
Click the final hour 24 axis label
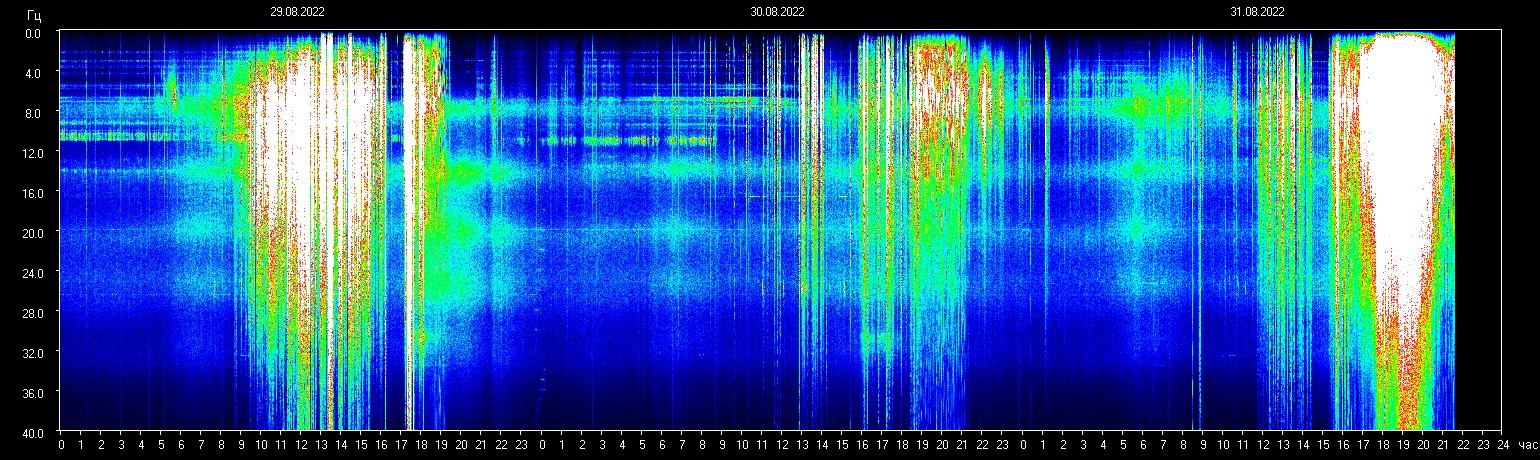point(1503,443)
